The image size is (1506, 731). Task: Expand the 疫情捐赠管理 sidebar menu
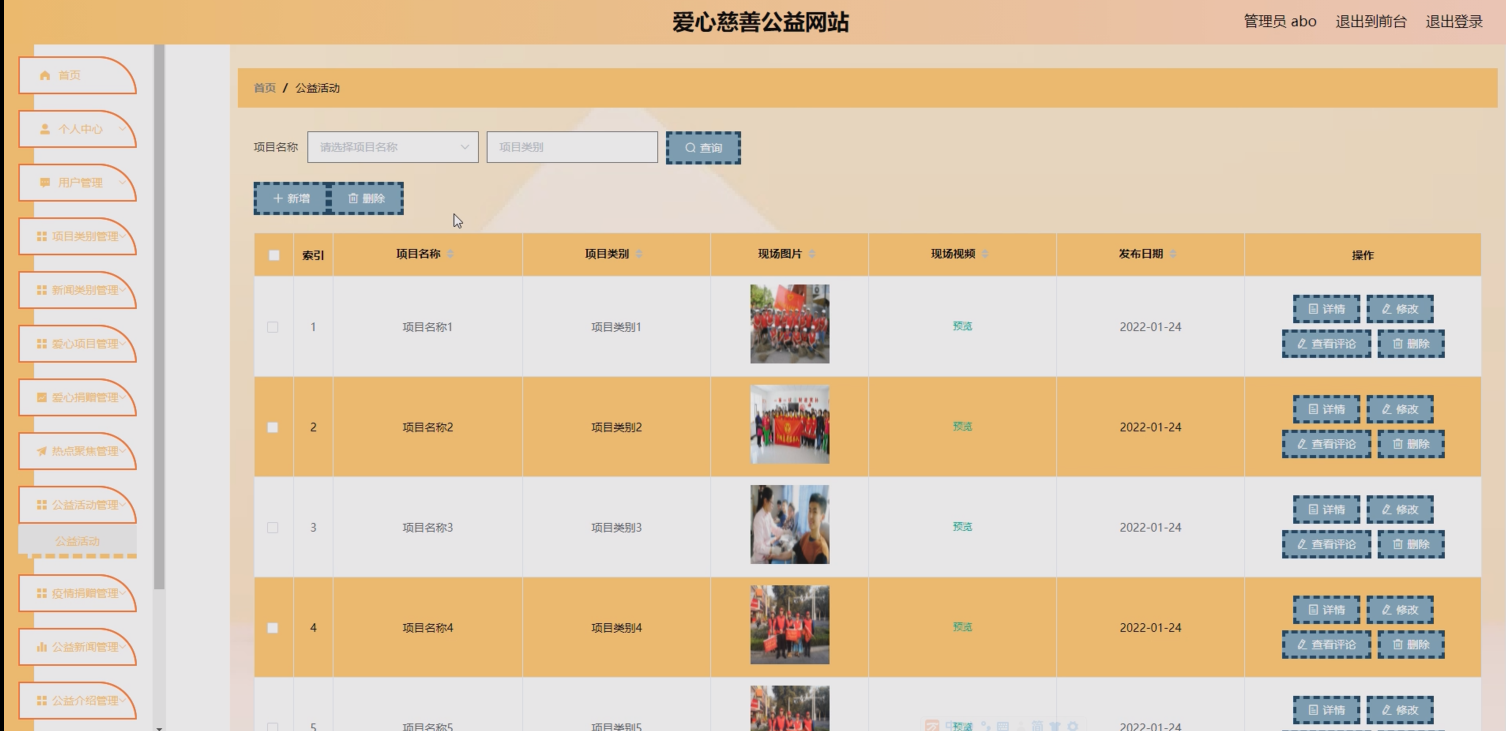click(77, 593)
